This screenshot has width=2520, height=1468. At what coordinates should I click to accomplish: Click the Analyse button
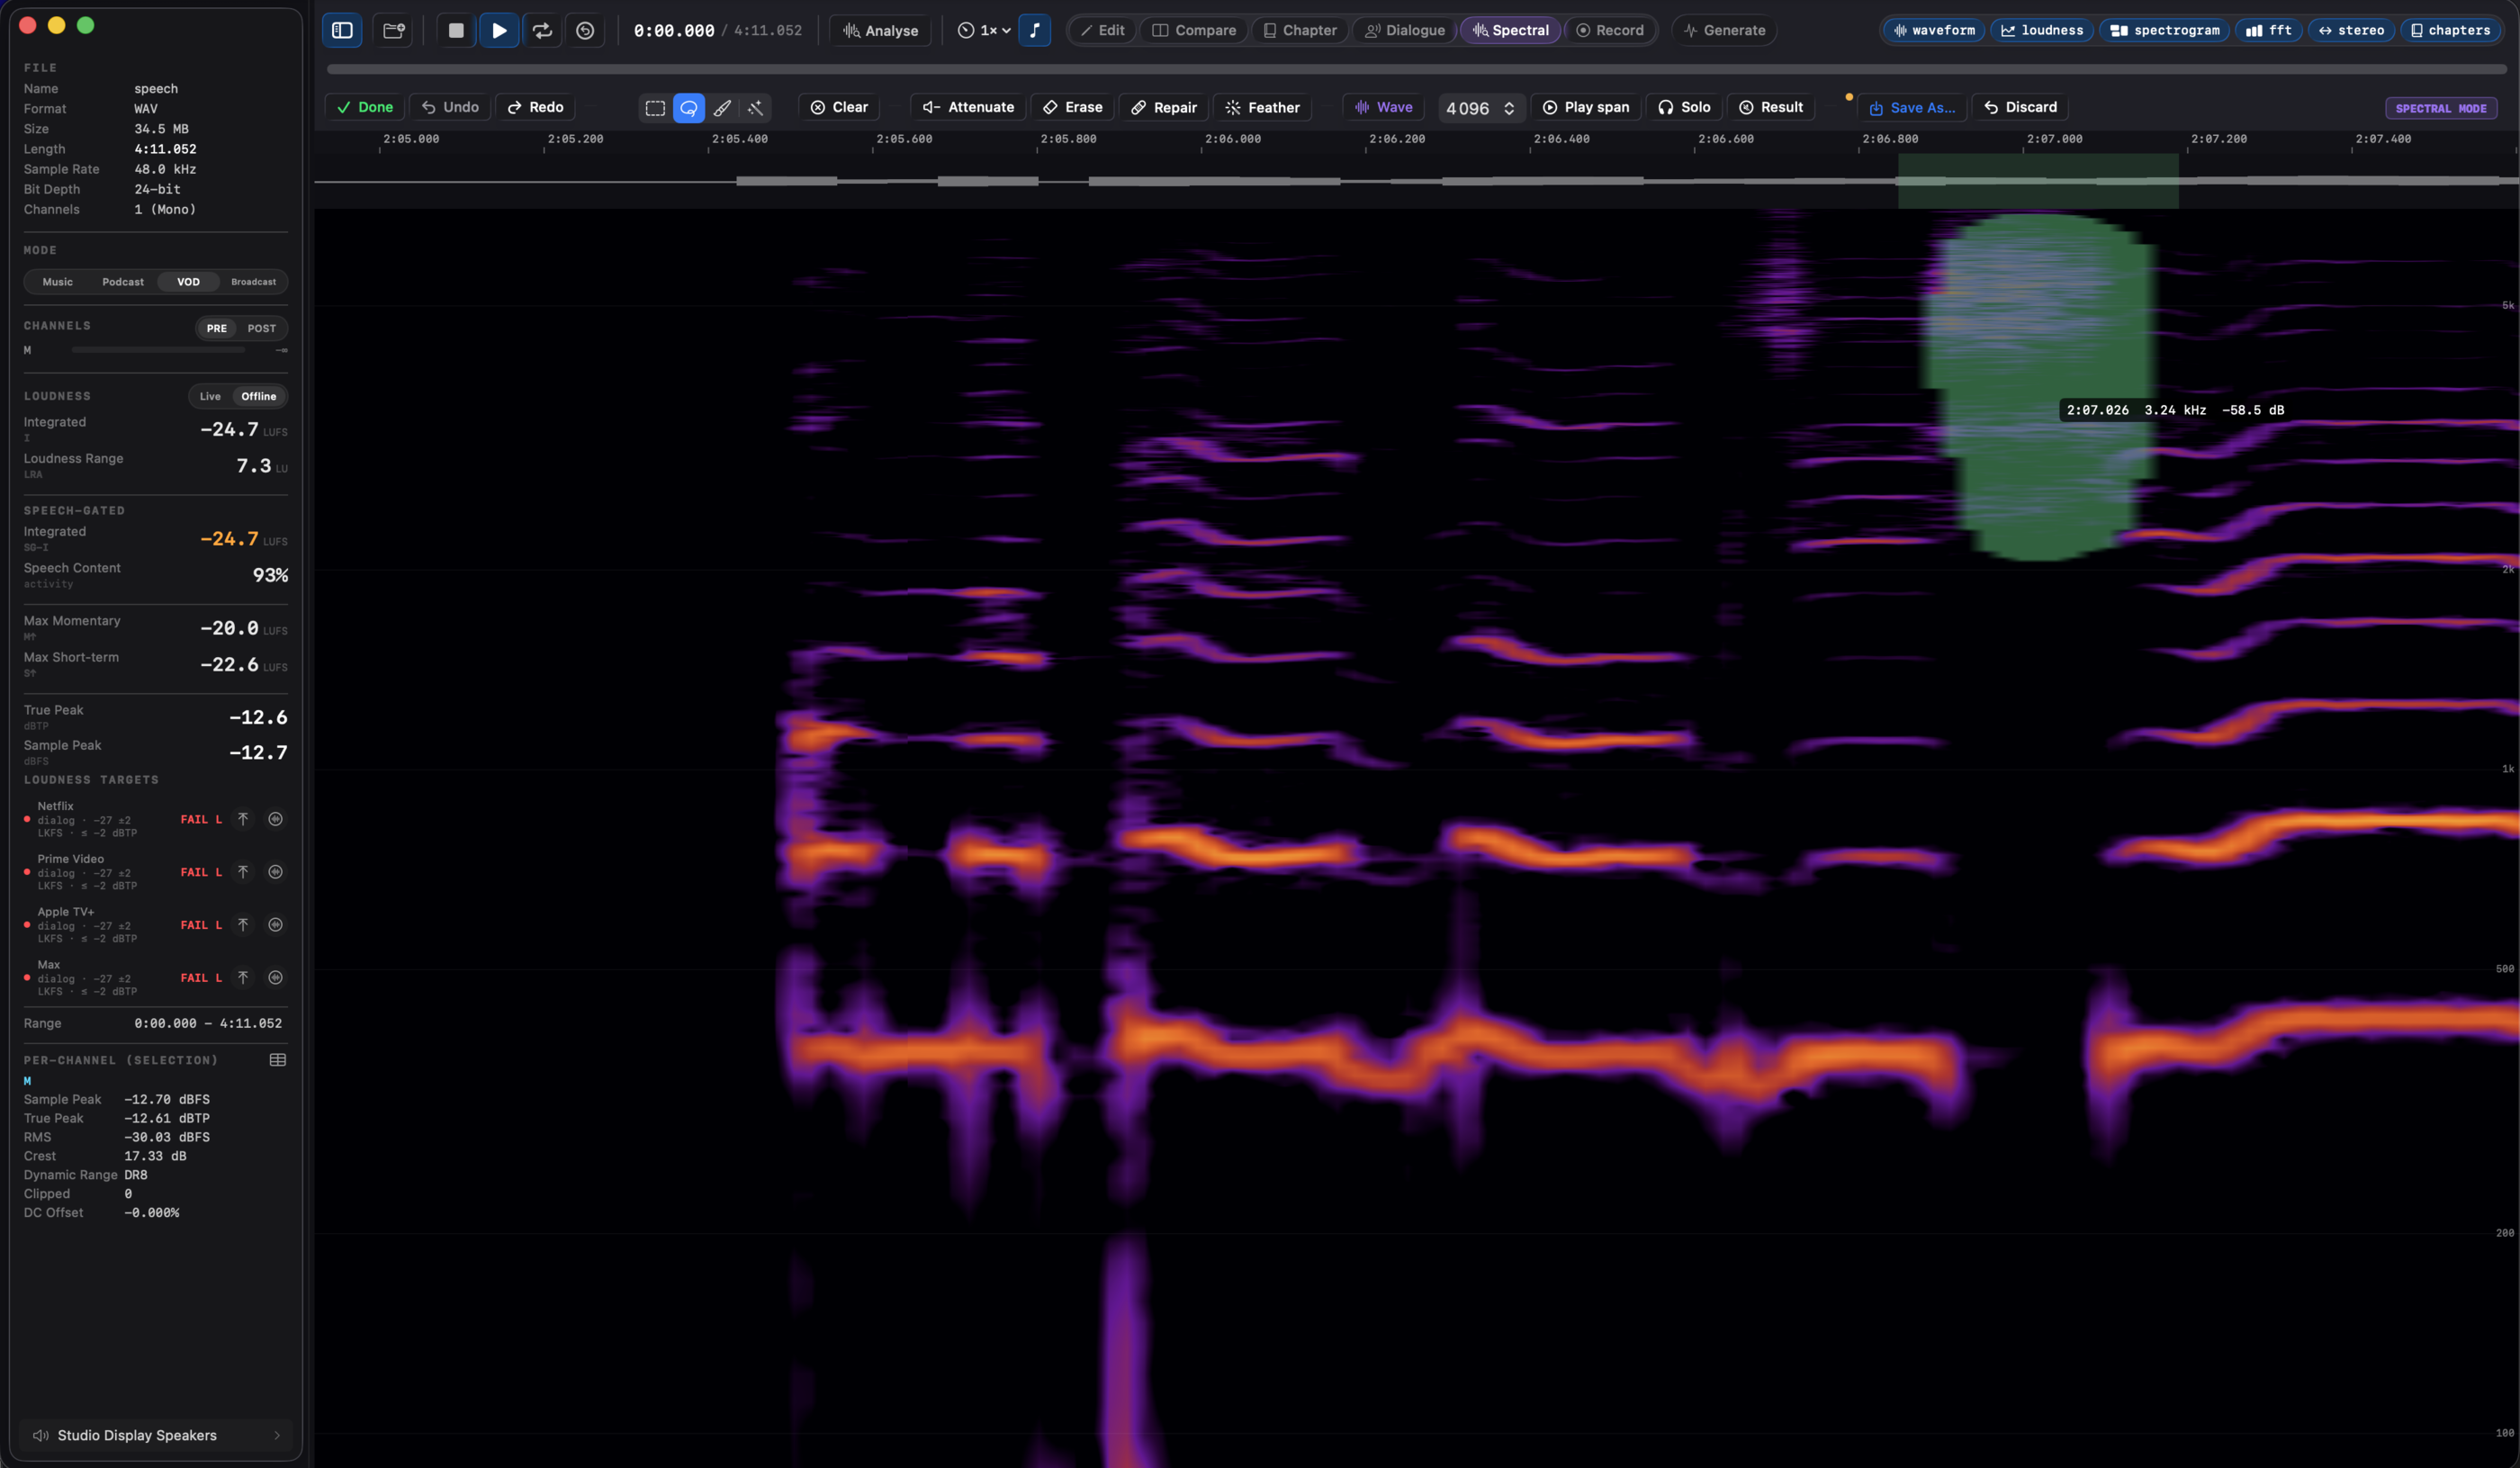pos(880,30)
